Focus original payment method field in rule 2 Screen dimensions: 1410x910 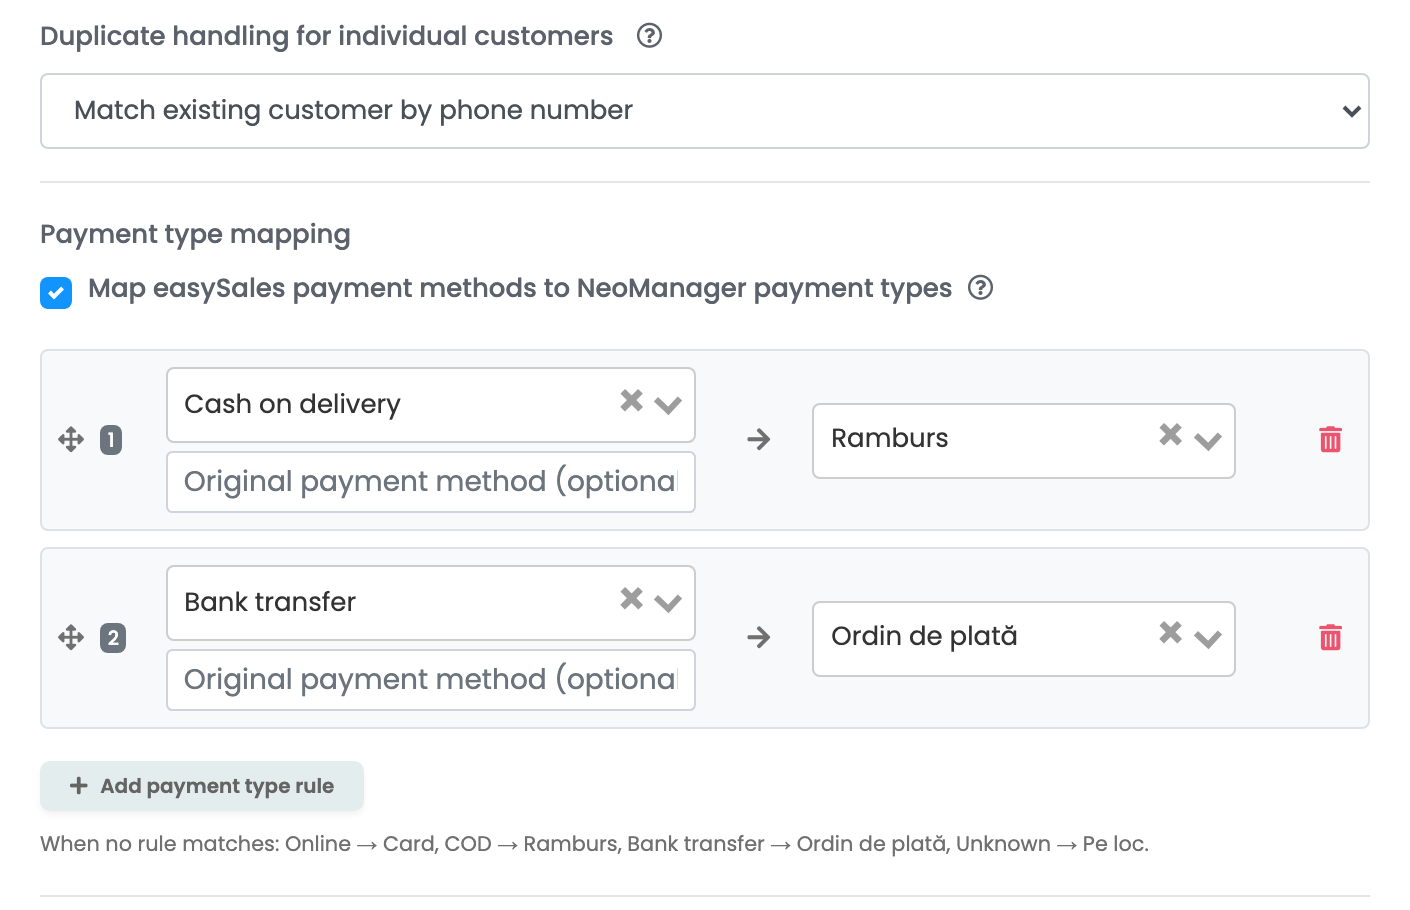coord(431,680)
